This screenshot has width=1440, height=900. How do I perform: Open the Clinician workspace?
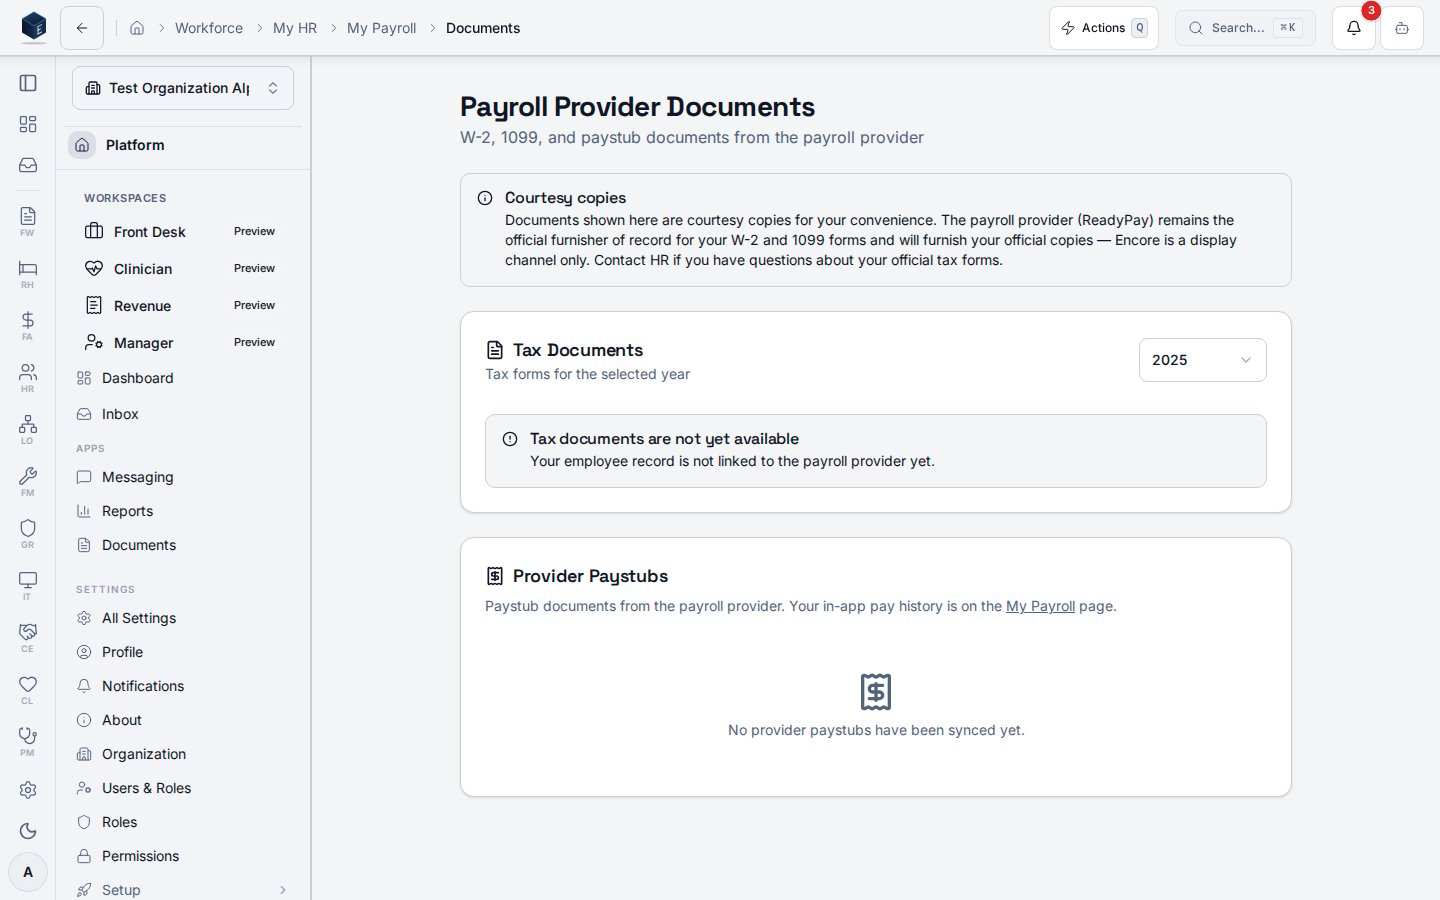tap(183, 268)
